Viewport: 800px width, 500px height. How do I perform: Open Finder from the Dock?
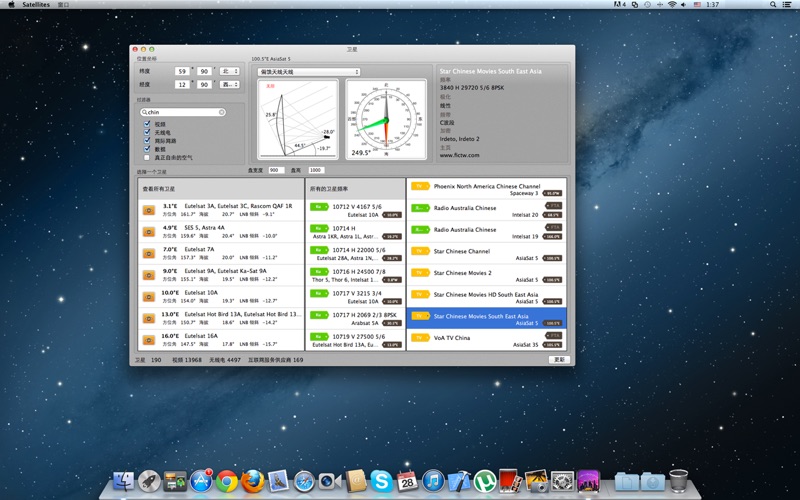click(x=123, y=481)
